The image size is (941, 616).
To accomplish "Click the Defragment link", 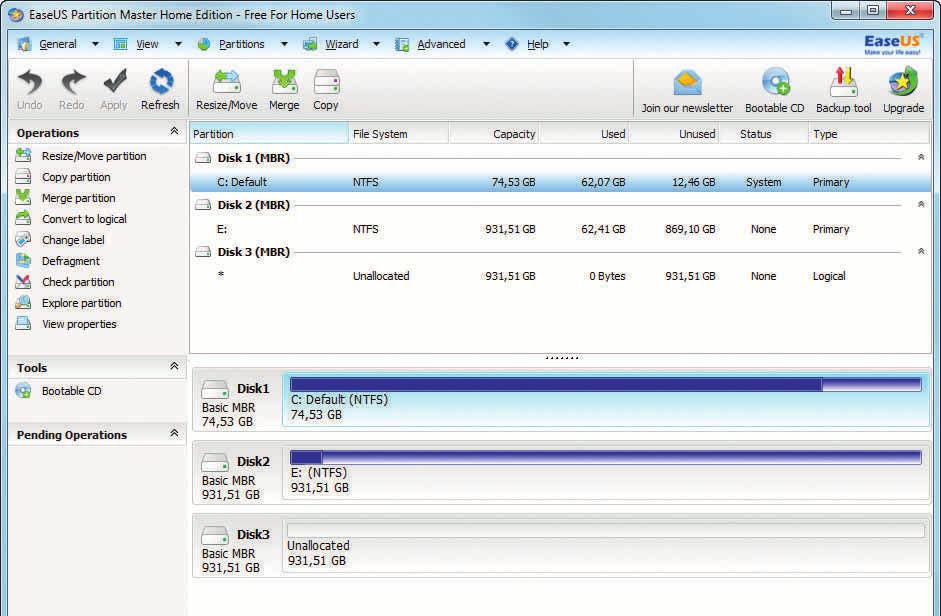I will (x=71, y=261).
